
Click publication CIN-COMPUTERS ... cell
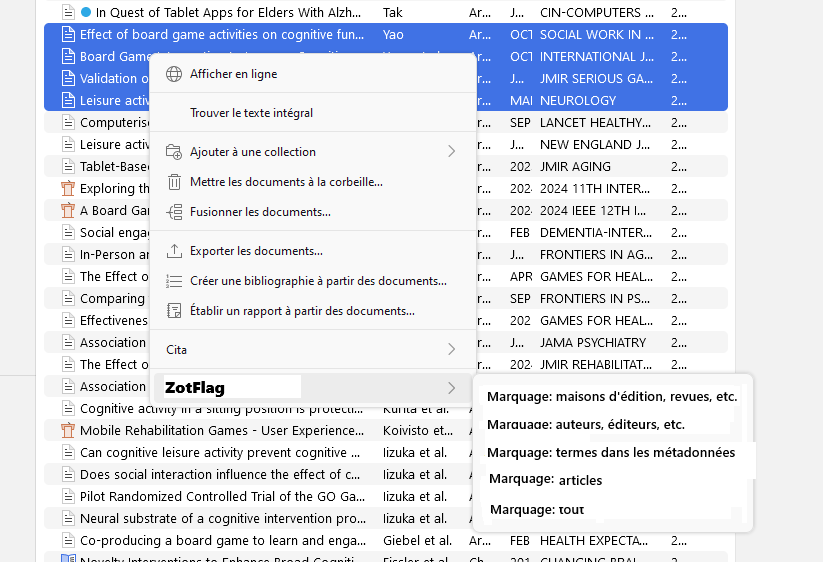tap(597, 12)
